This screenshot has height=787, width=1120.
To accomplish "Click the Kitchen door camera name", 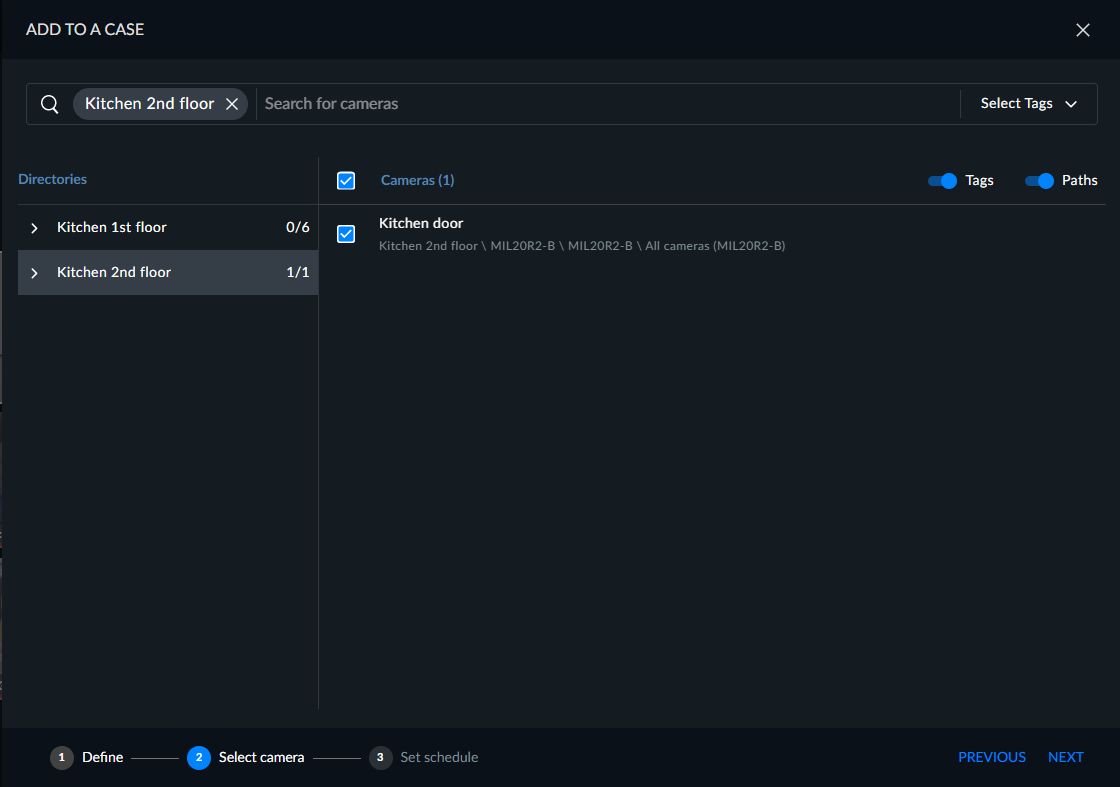I will 421,224.
